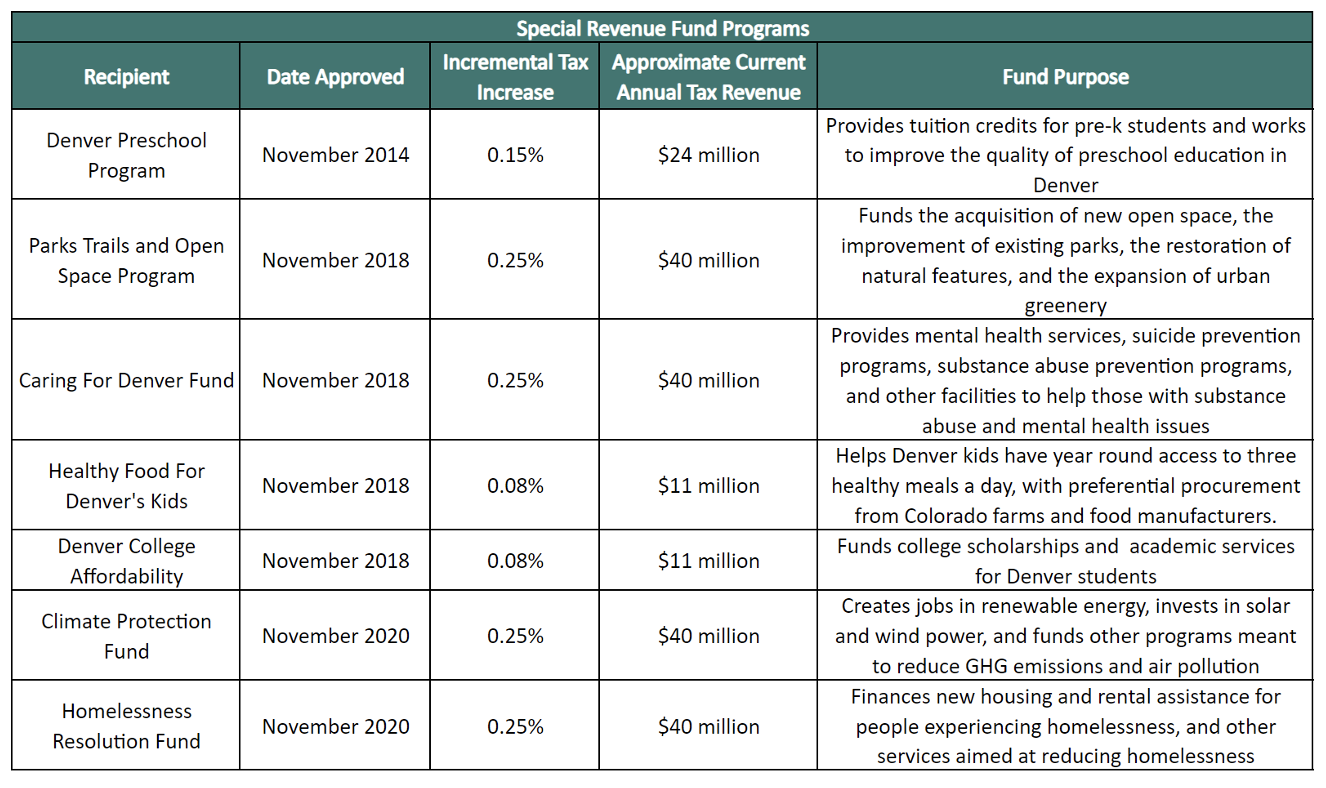
Task: Click the Climate Protection Fund cell
Action: [x=126, y=636]
